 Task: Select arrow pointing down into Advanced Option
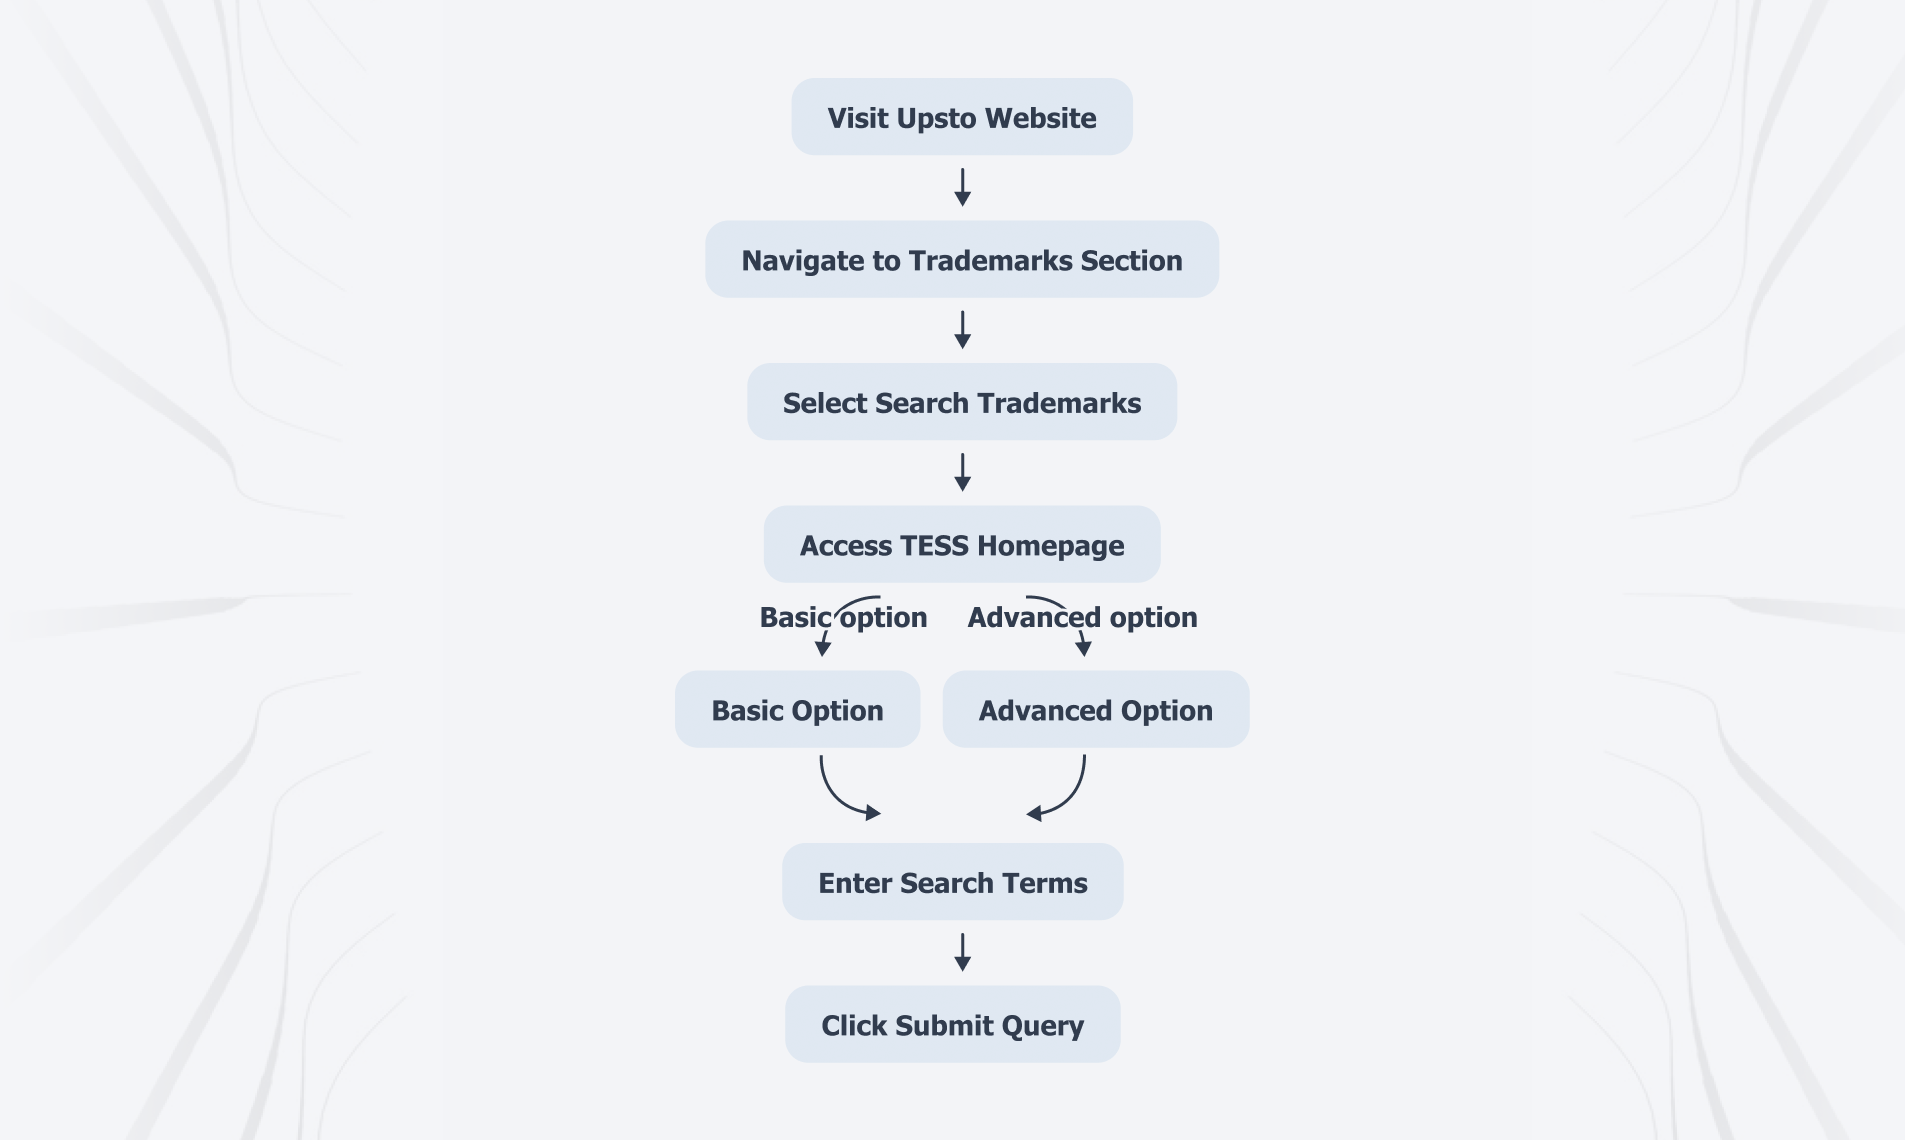click(1083, 647)
